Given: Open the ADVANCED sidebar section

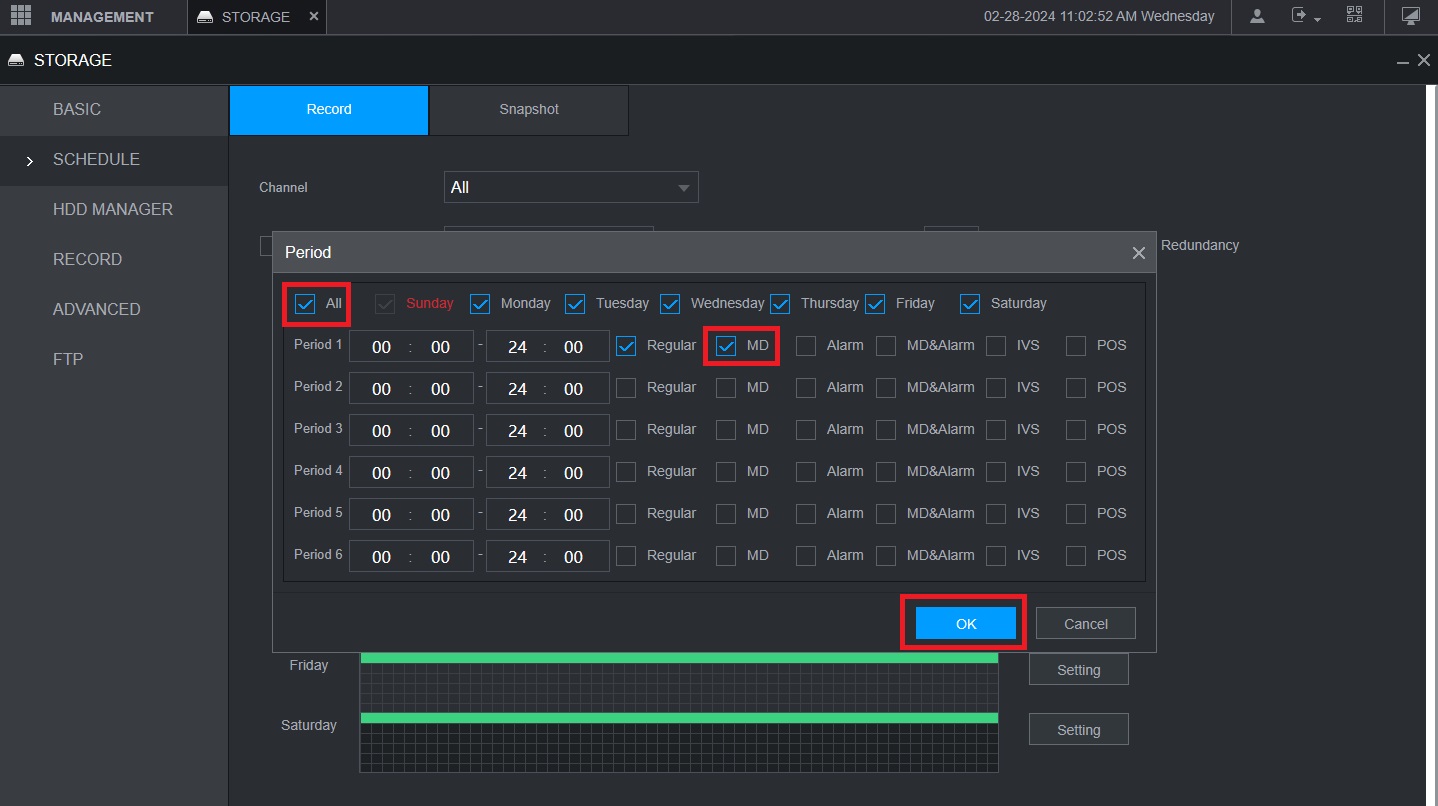Looking at the screenshot, I should (x=114, y=310).
